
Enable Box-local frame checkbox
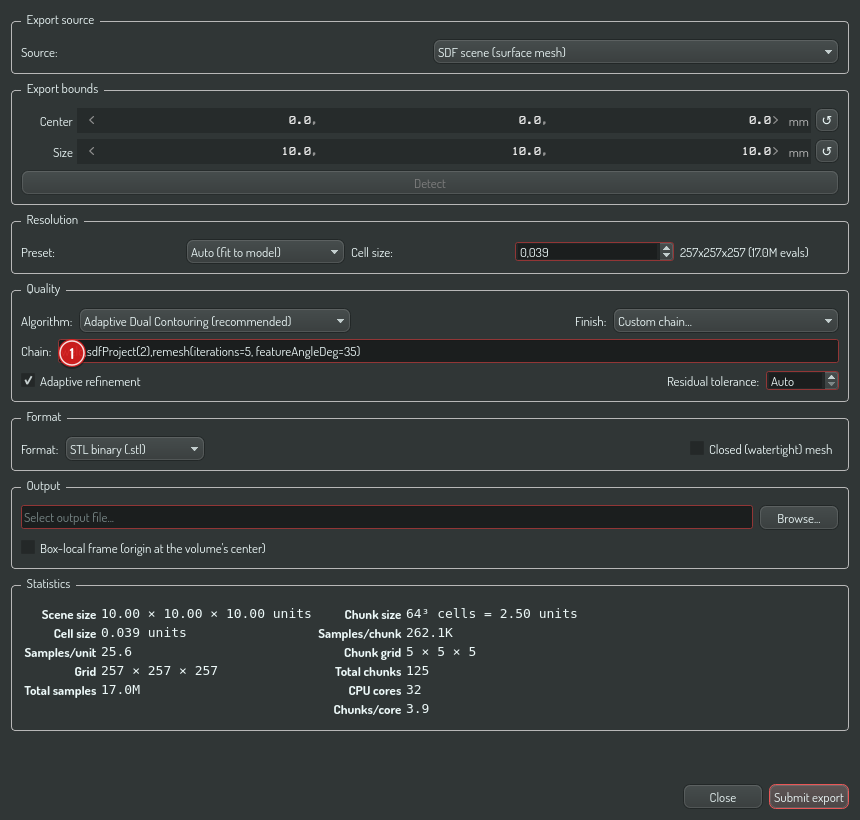[28, 547]
